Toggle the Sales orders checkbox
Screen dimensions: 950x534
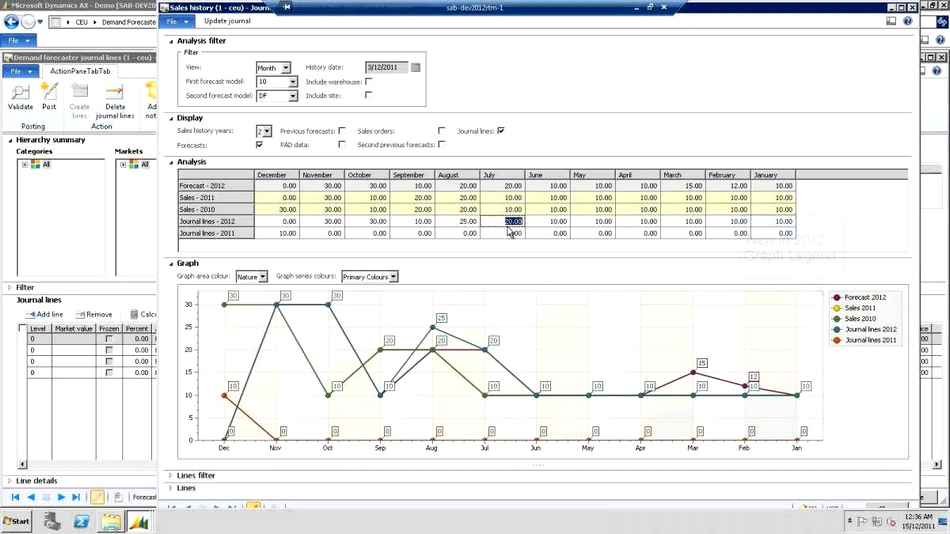click(x=442, y=130)
